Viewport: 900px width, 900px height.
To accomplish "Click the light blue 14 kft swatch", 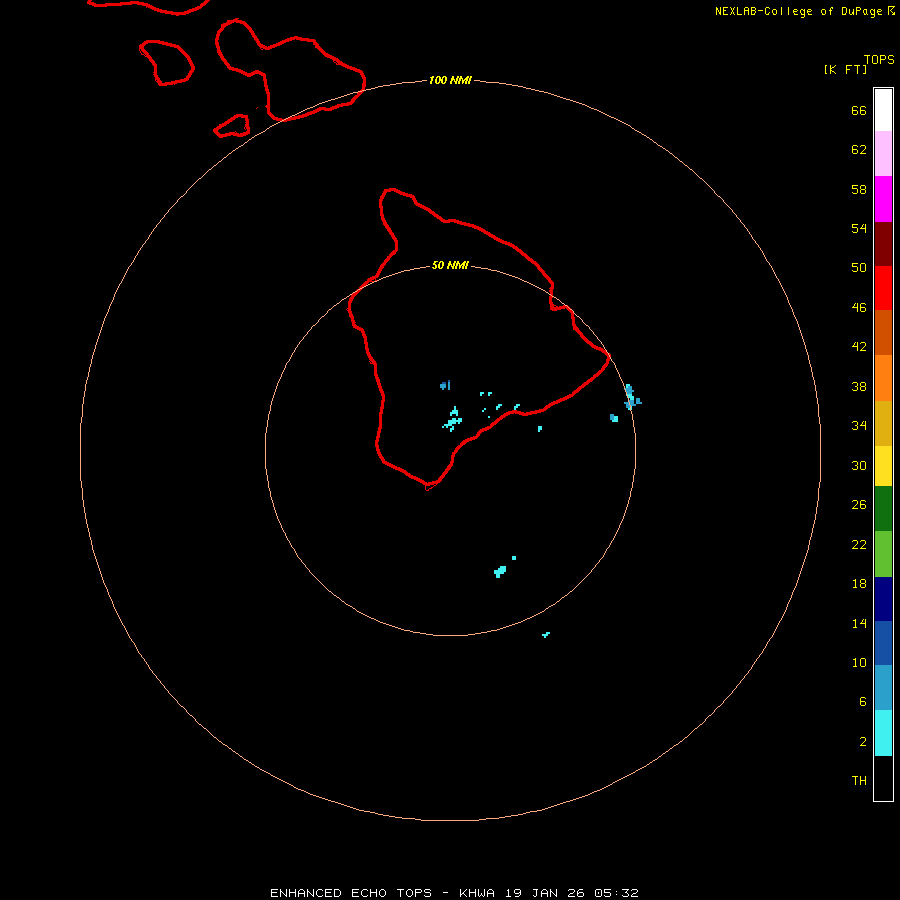I will point(883,687).
